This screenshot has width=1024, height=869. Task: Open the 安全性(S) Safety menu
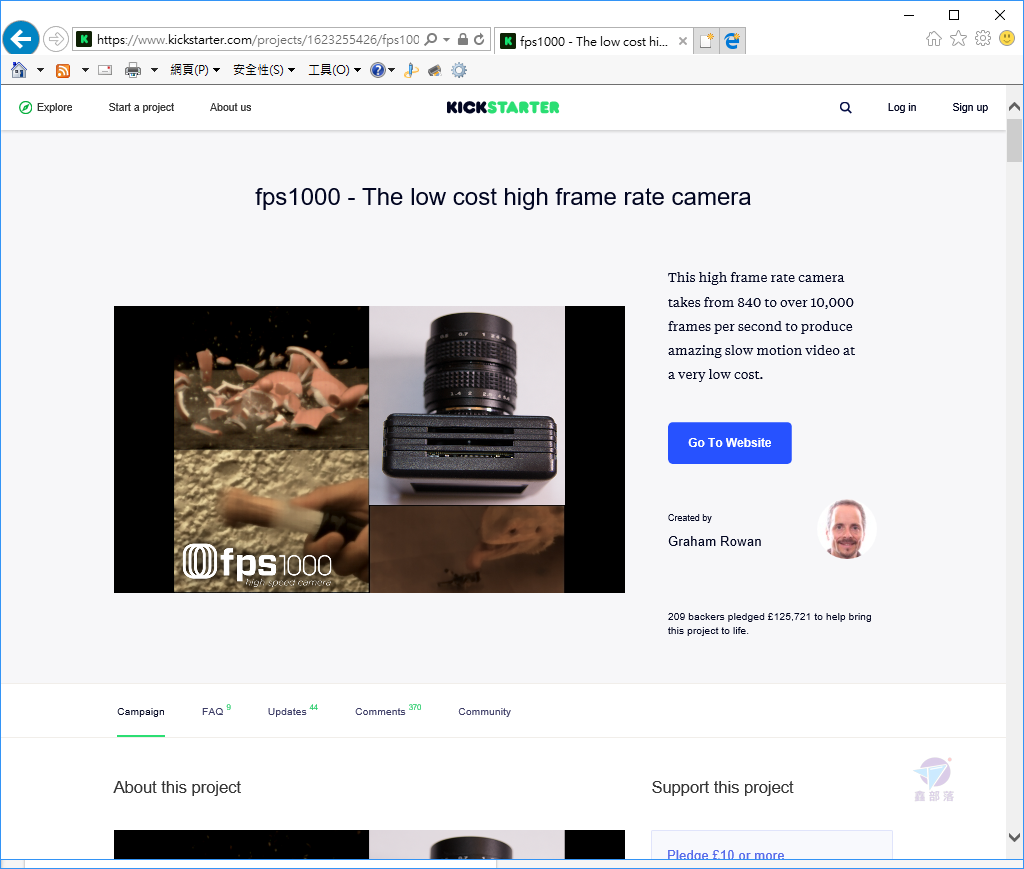click(x=264, y=70)
